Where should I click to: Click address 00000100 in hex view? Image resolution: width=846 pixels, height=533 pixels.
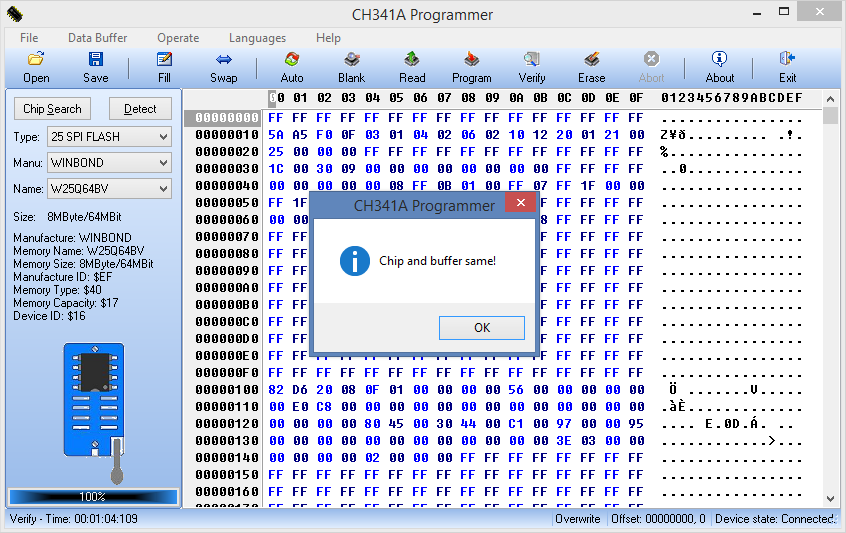(227, 390)
